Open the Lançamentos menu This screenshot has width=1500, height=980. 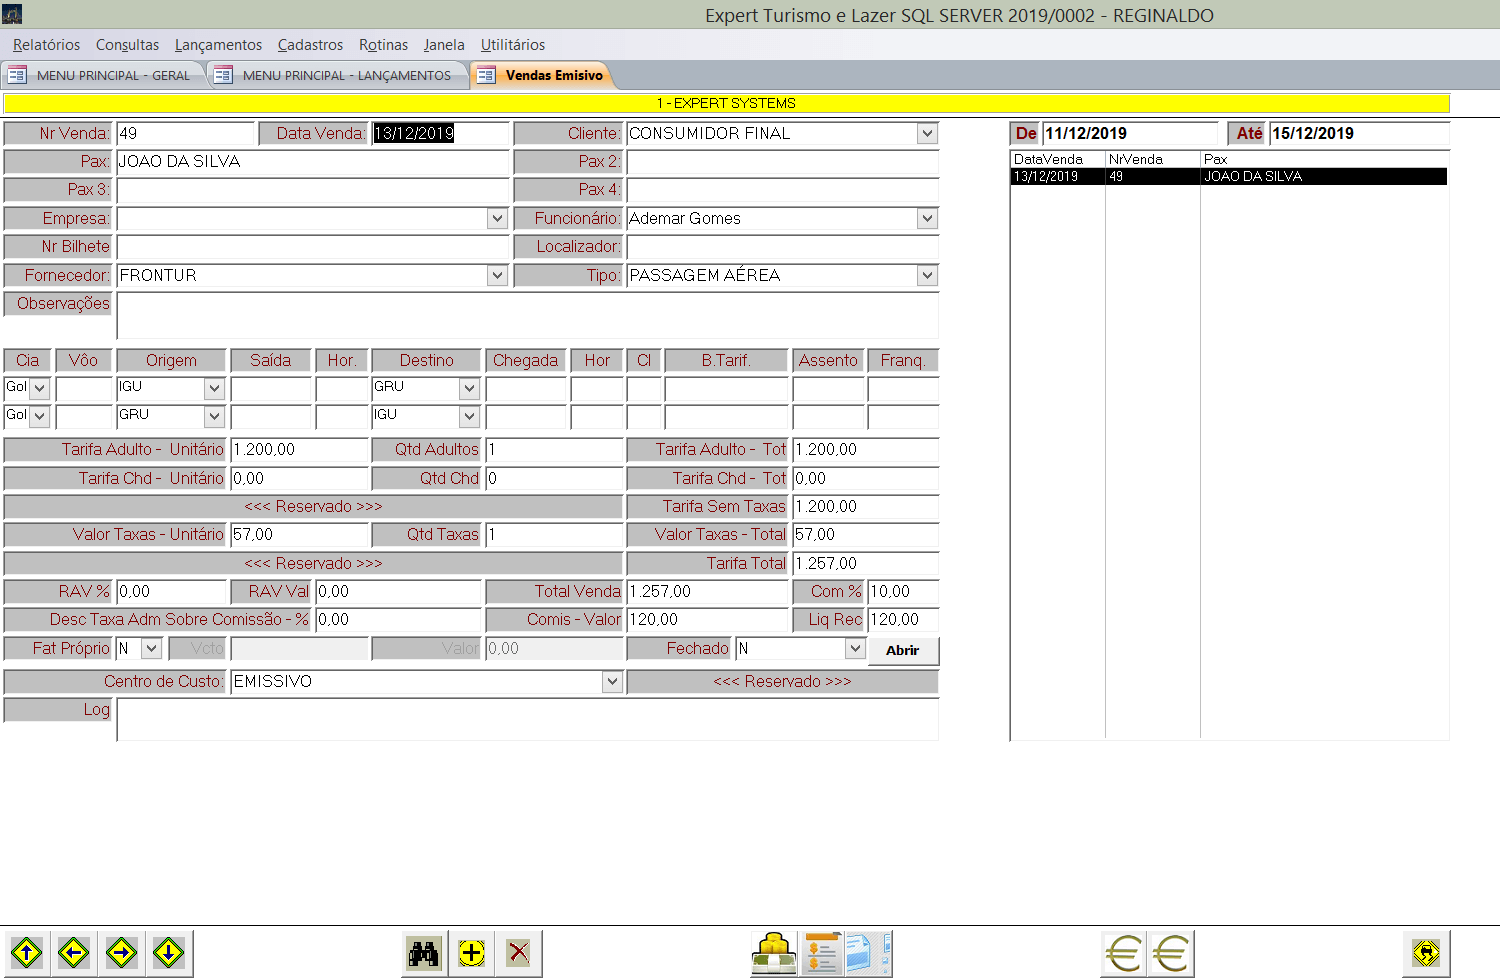click(x=218, y=45)
